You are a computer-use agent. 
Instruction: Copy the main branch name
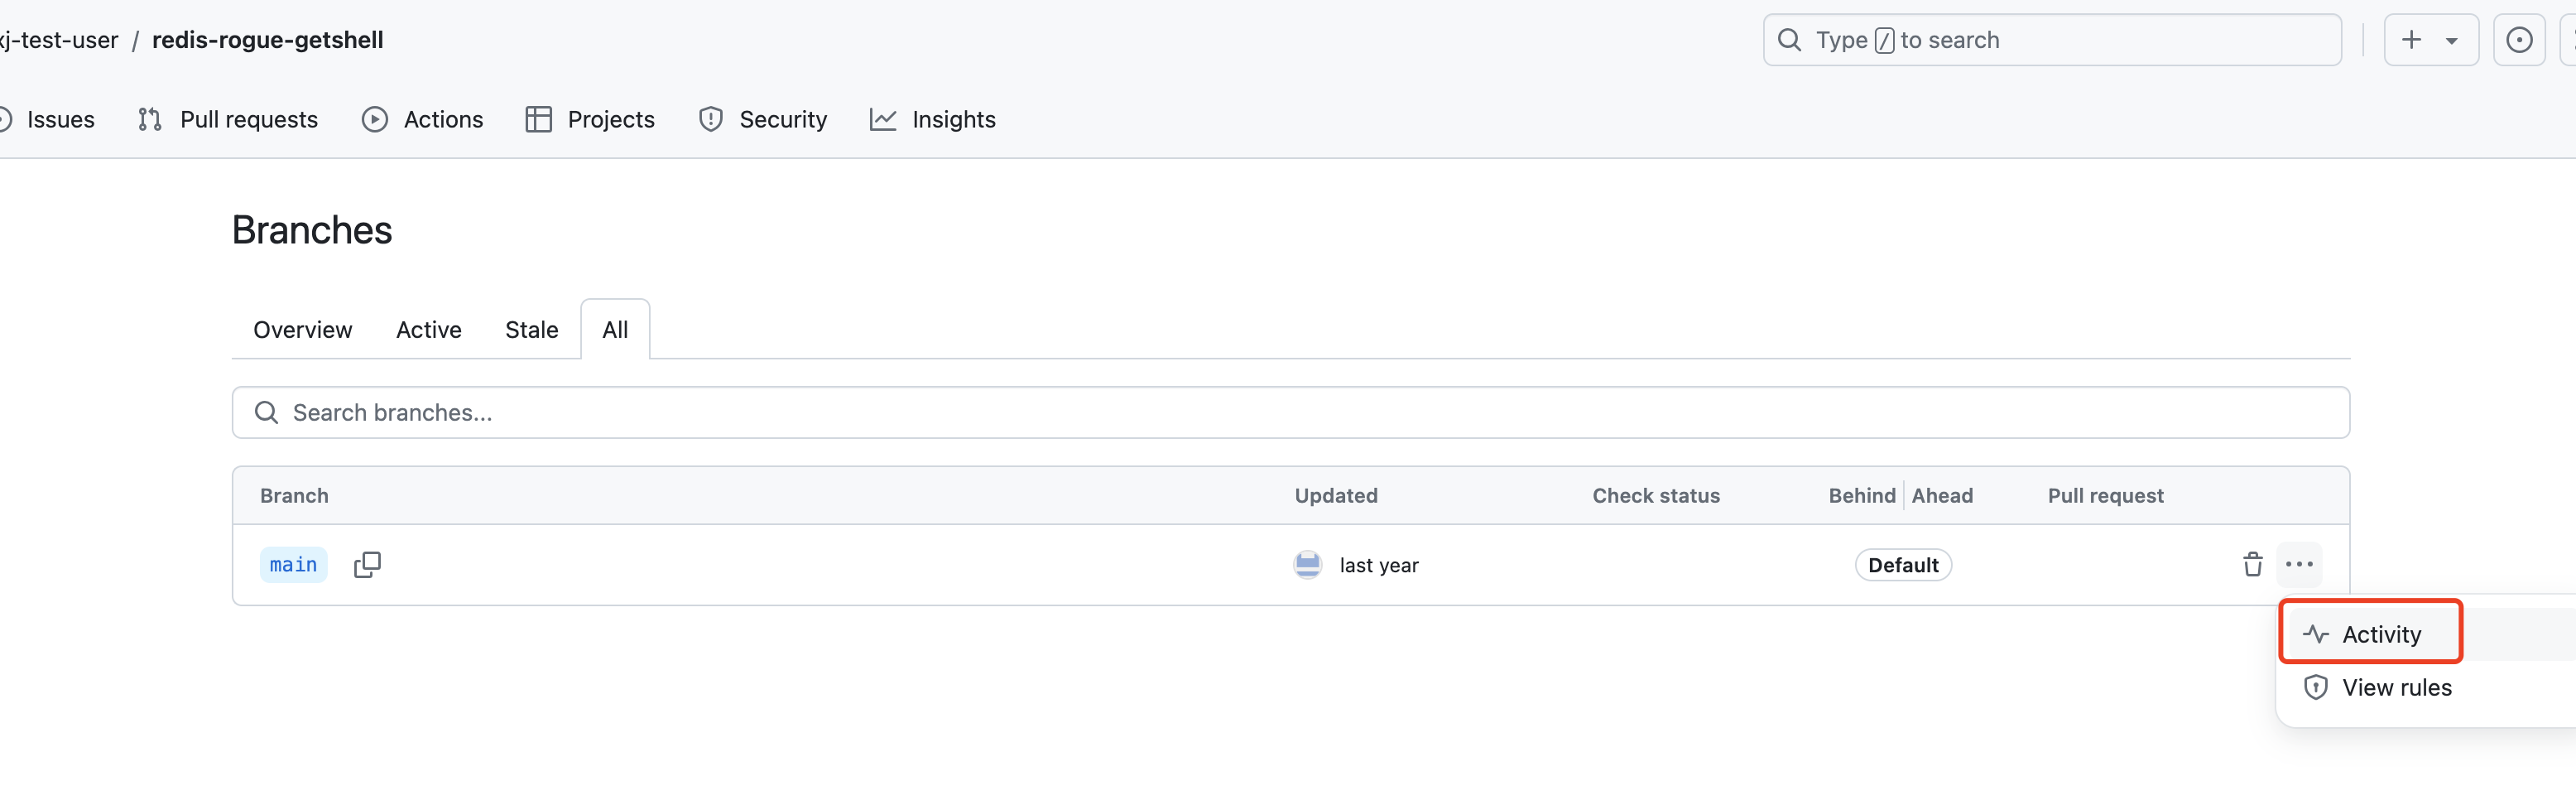(x=367, y=565)
